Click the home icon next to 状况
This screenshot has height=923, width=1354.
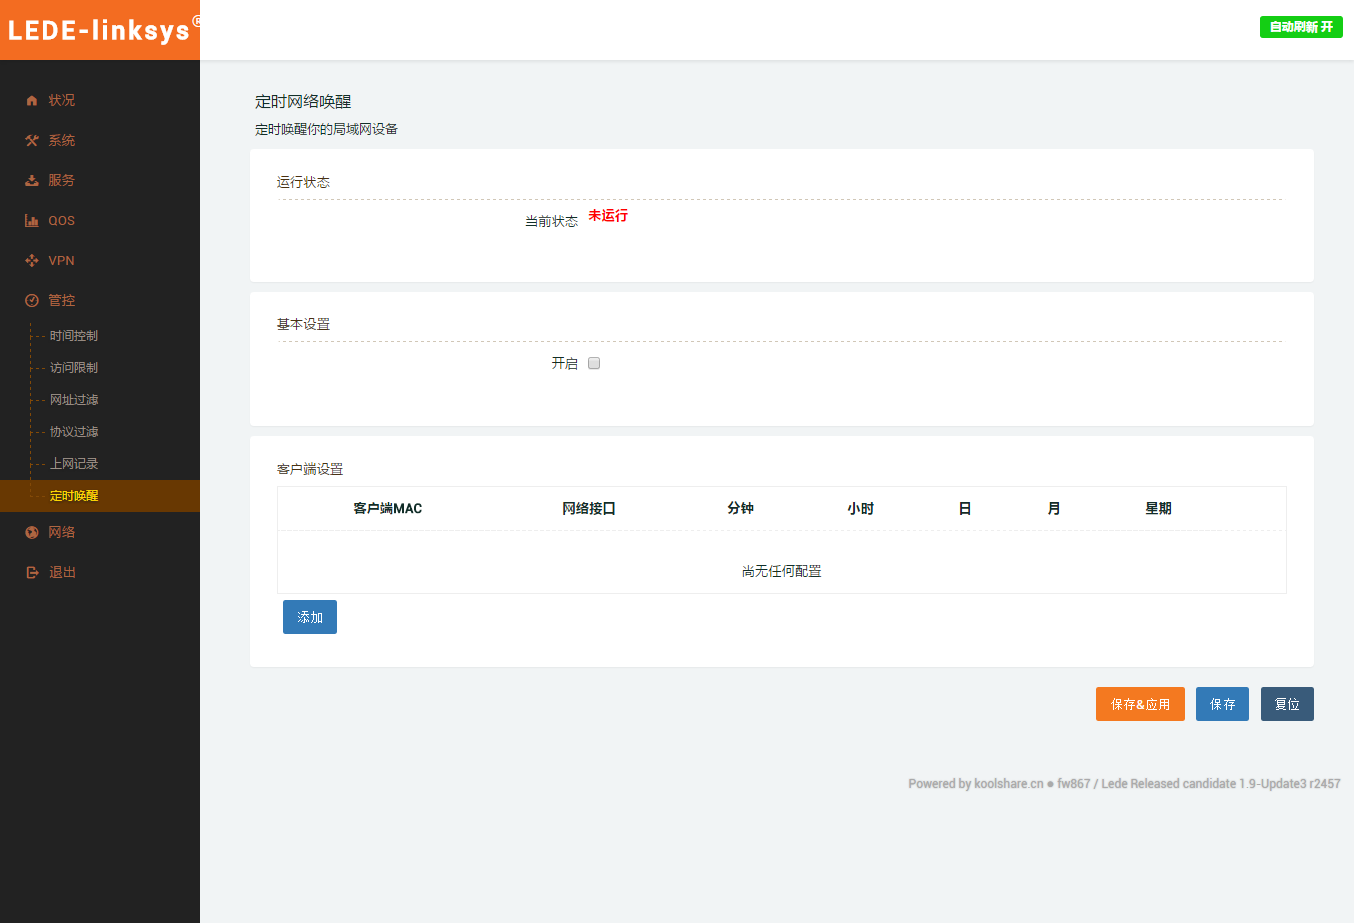[x=32, y=101]
